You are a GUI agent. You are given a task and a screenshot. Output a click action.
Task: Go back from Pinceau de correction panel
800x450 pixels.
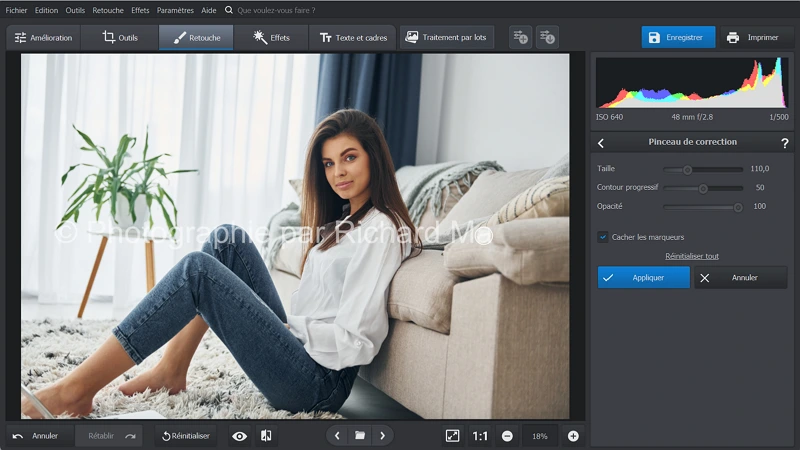(601, 143)
